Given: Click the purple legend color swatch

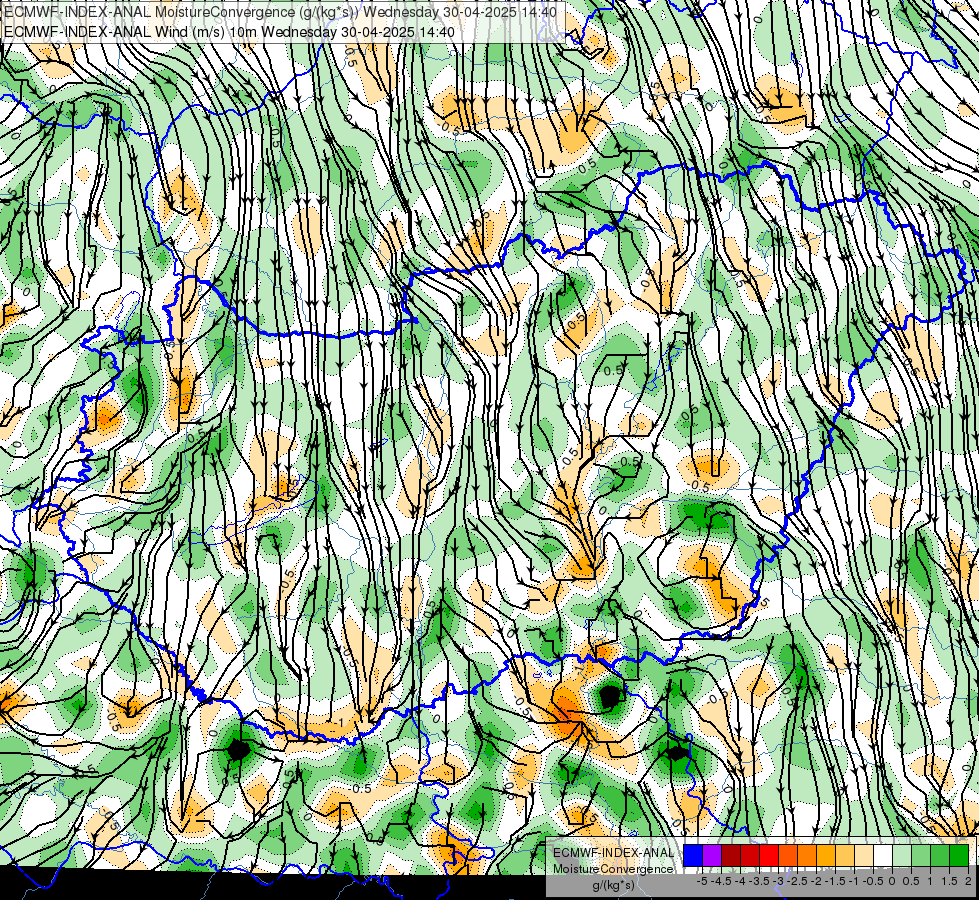Looking at the screenshot, I should point(712,855).
